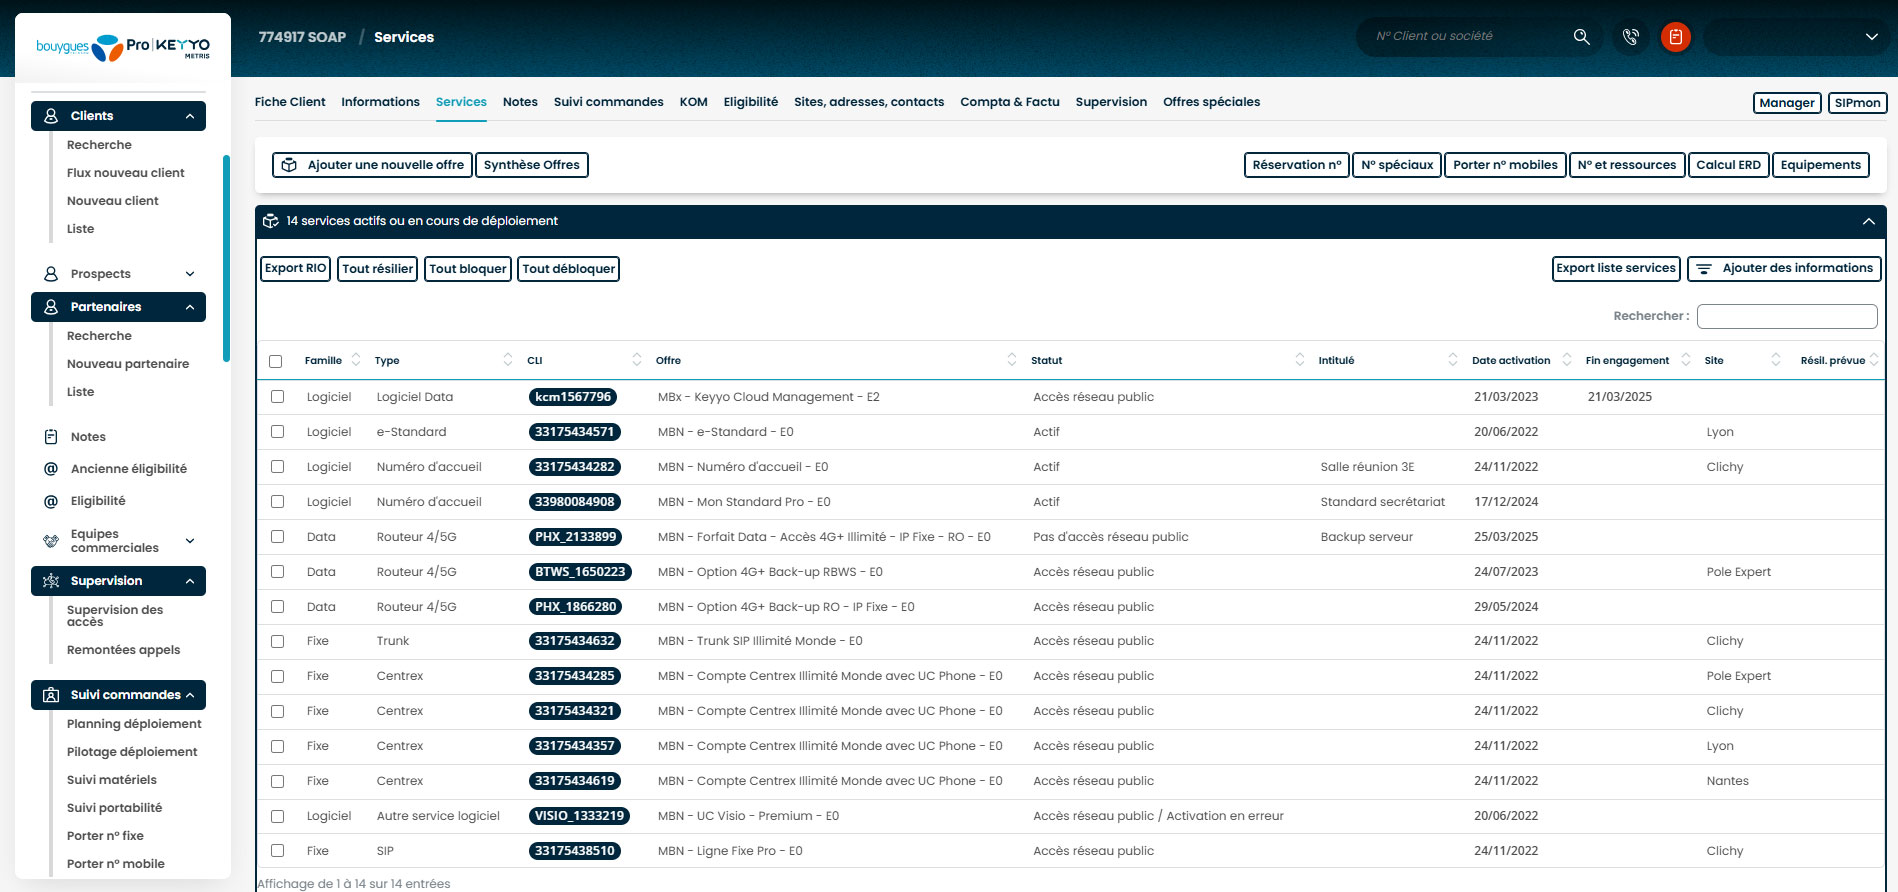This screenshot has height=892, width=1898.
Task: Click Ajouter une nouvelle offre button
Action: point(372,165)
